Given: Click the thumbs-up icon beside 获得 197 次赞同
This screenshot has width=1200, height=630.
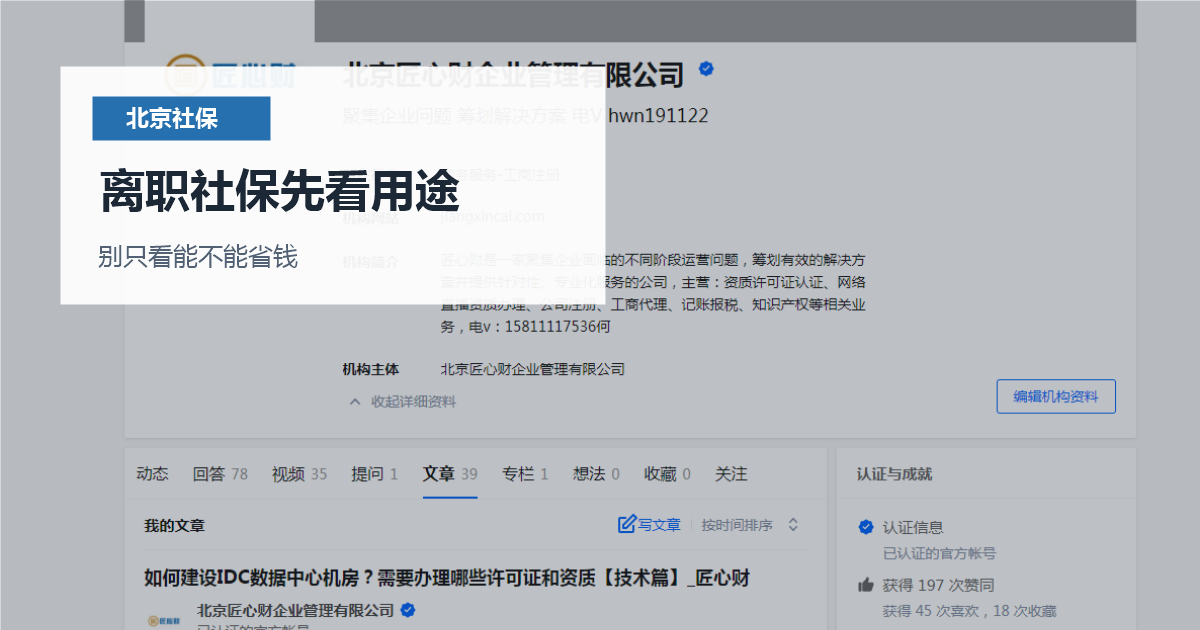Looking at the screenshot, I should click(866, 585).
